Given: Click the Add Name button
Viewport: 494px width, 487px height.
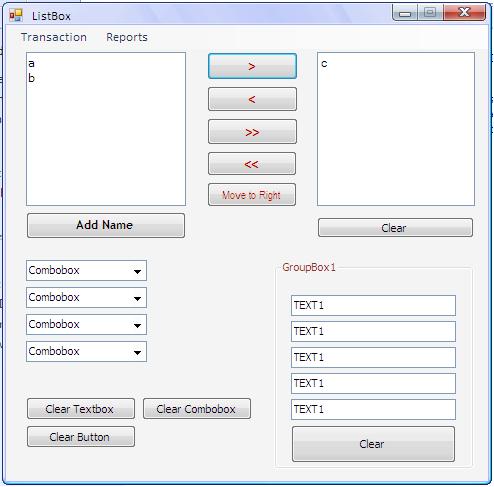Looking at the screenshot, I should (x=106, y=225).
